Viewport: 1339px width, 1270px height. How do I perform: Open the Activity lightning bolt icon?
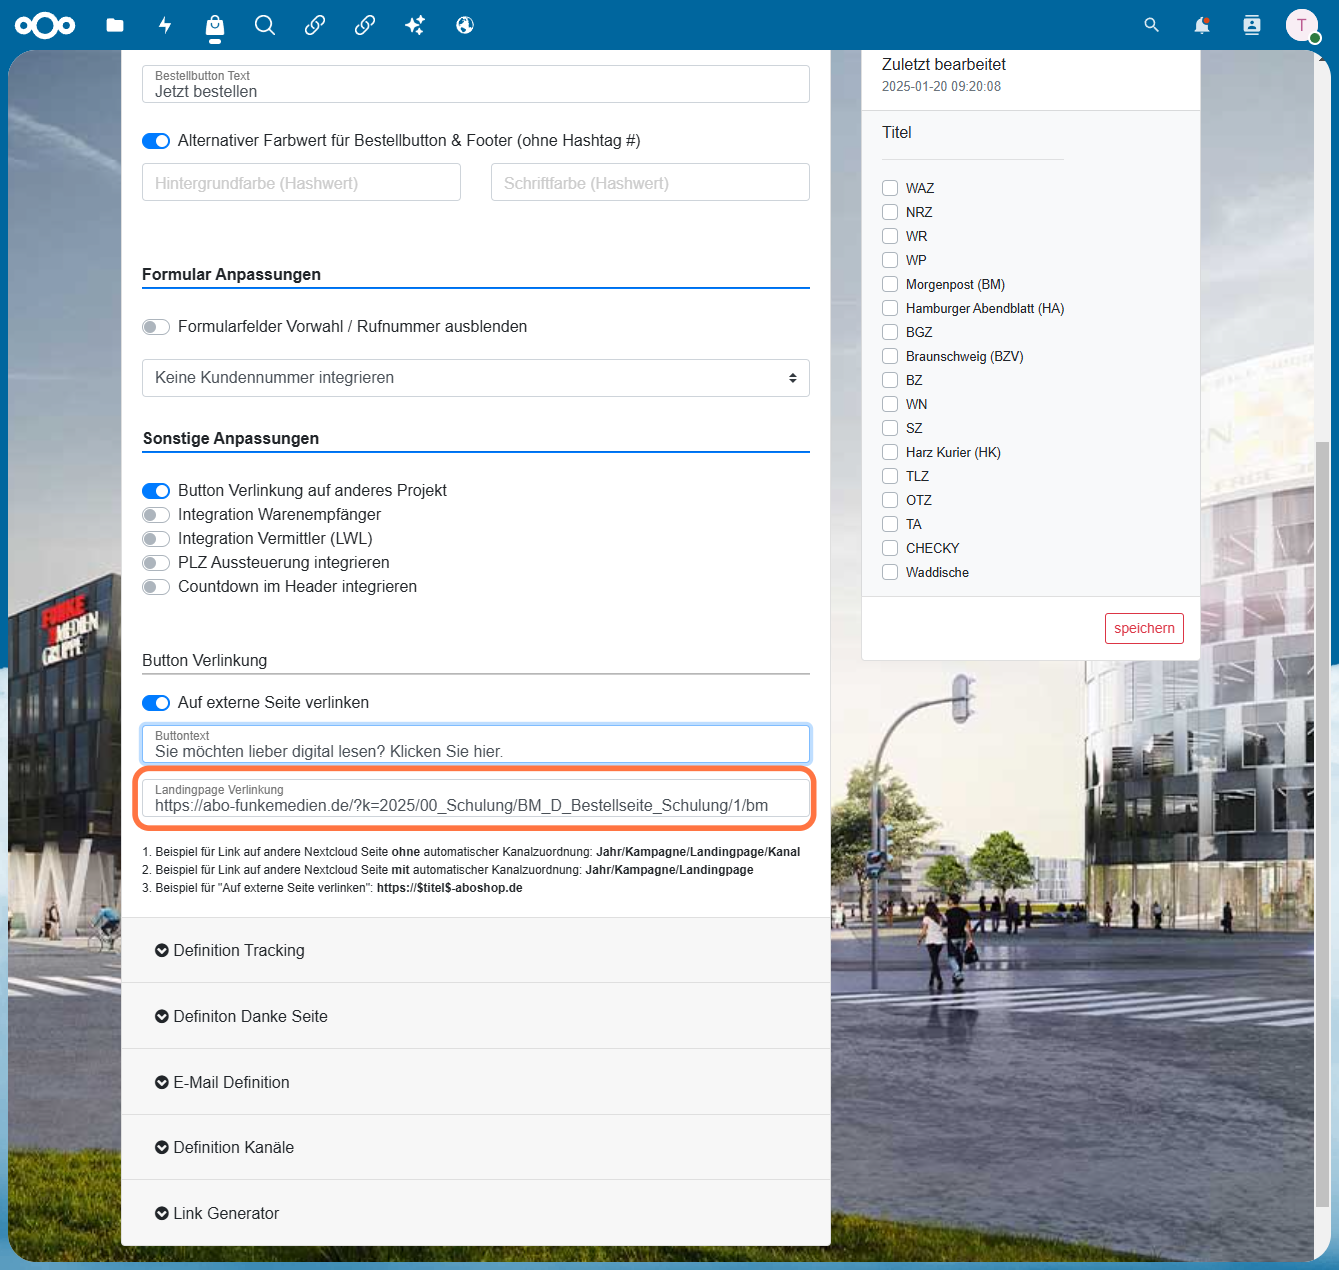[x=165, y=25]
